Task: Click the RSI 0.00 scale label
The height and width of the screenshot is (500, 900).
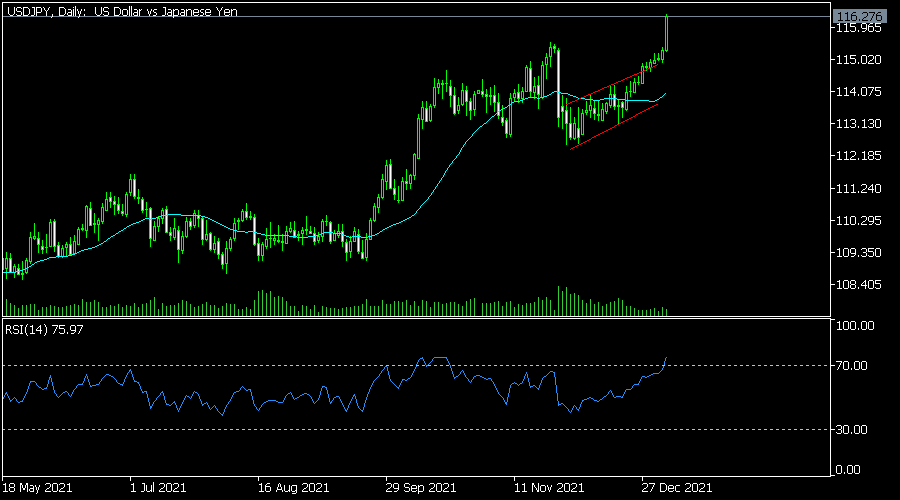Action: [848, 470]
